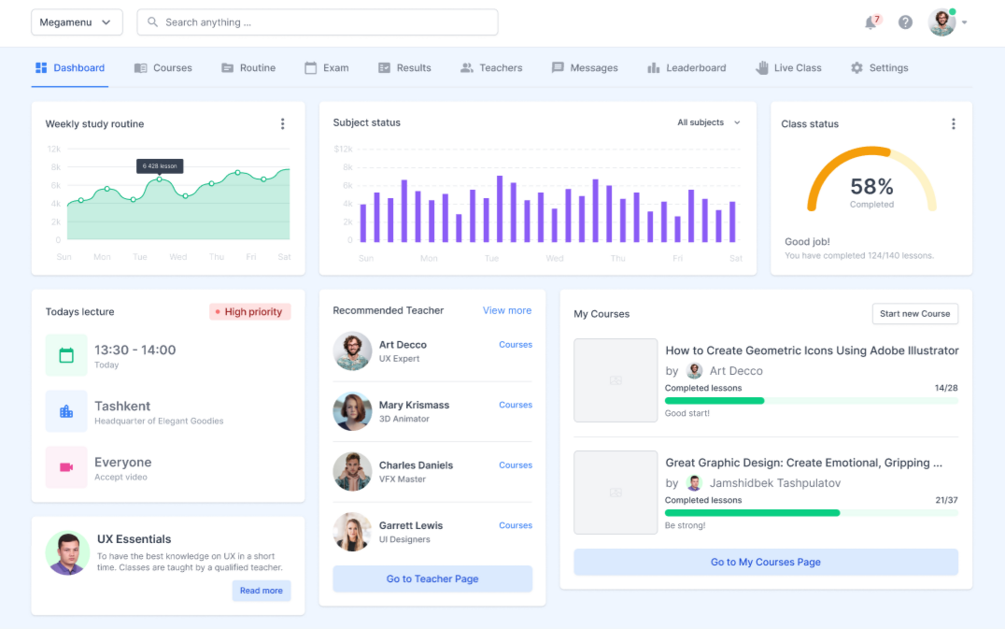Open Courses link for Garrett Lewis
The image size is (1005, 629).
(515, 525)
